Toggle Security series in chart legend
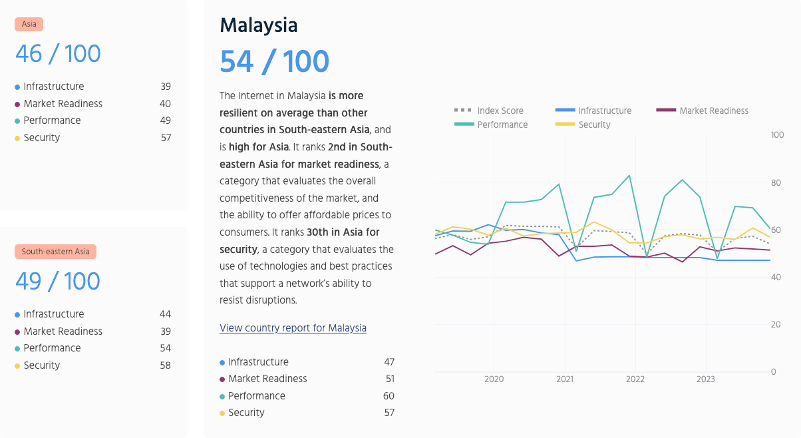Viewport: 801px width, 438px height. [x=593, y=125]
